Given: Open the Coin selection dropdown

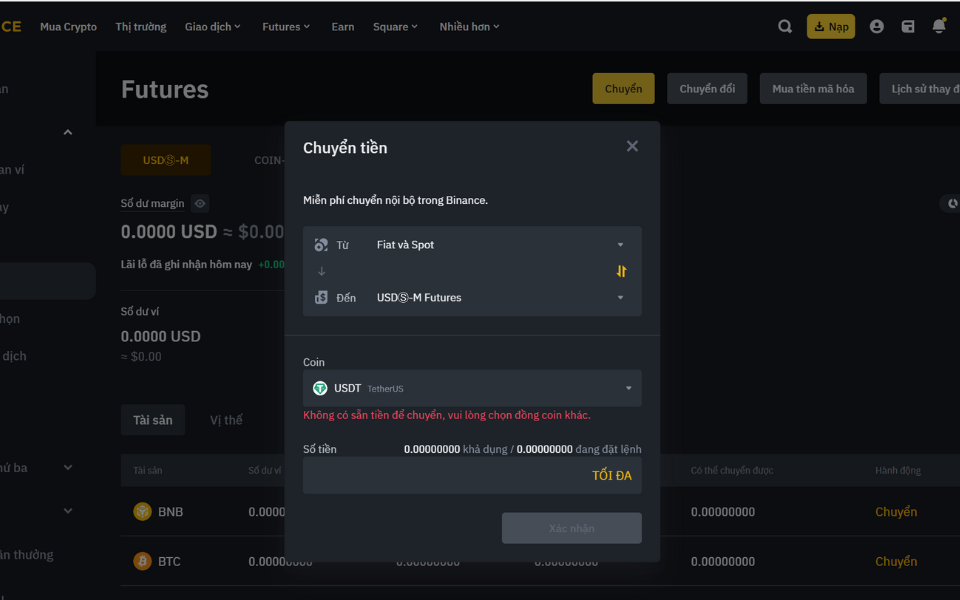Looking at the screenshot, I should point(472,388).
